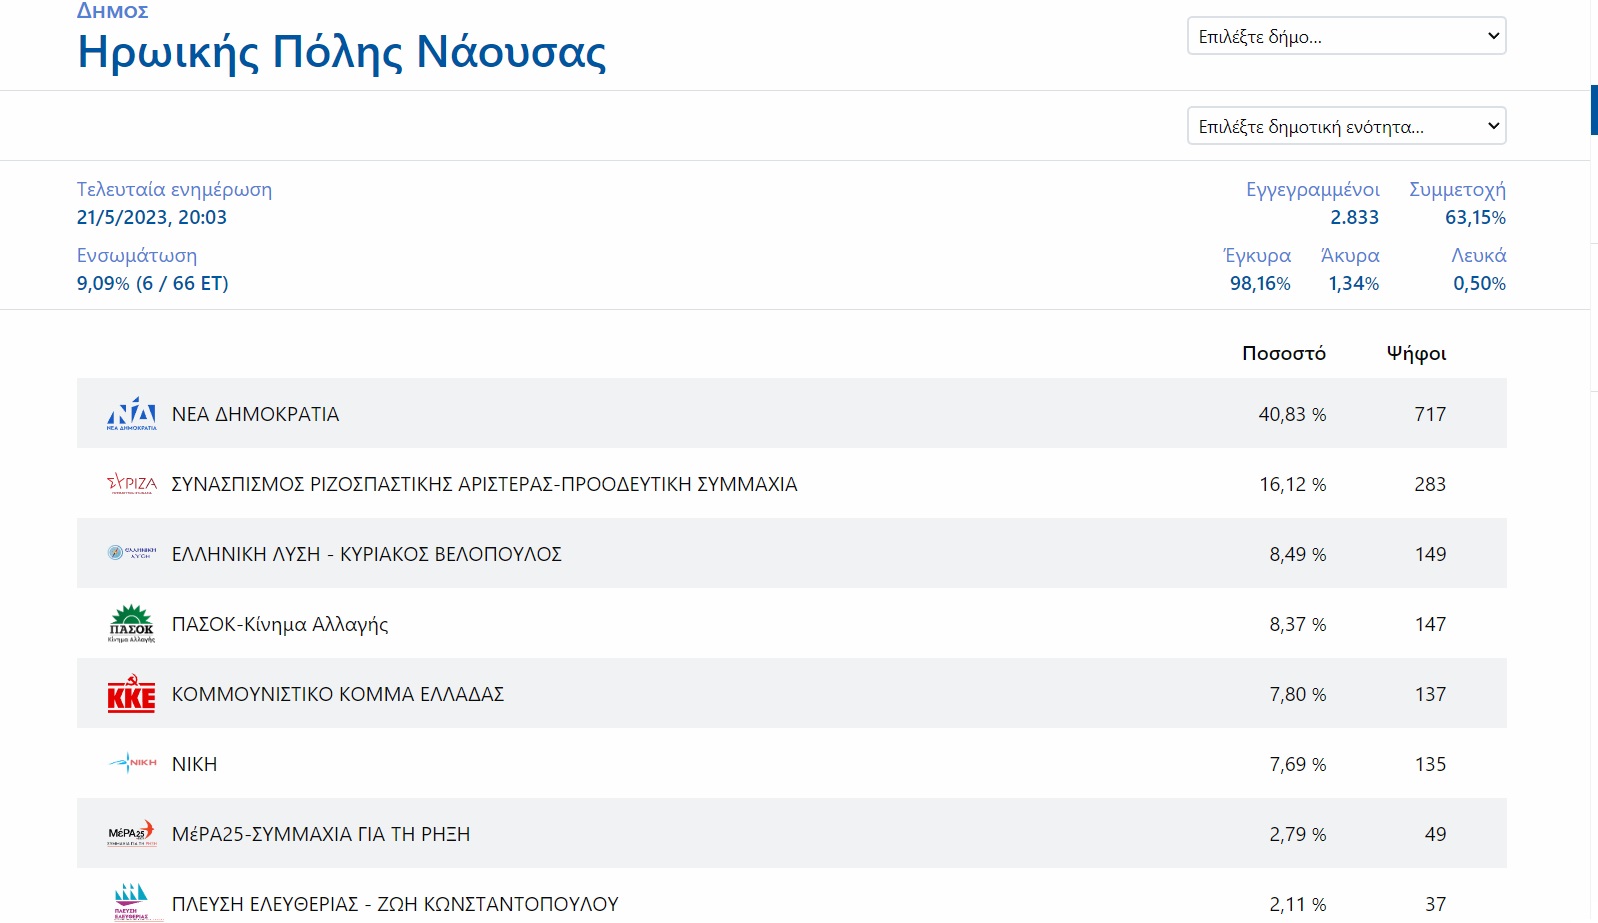The image size is (1598, 923).
Task: Click the 'Συμμετοχή' label
Action: (x=1457, y=190)
